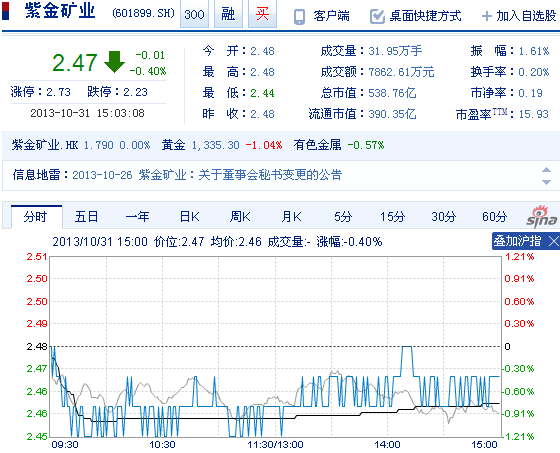The image size is (560, 453).
Task: Close the 叠加沪指 overlay with X
Action: (553, 241)
